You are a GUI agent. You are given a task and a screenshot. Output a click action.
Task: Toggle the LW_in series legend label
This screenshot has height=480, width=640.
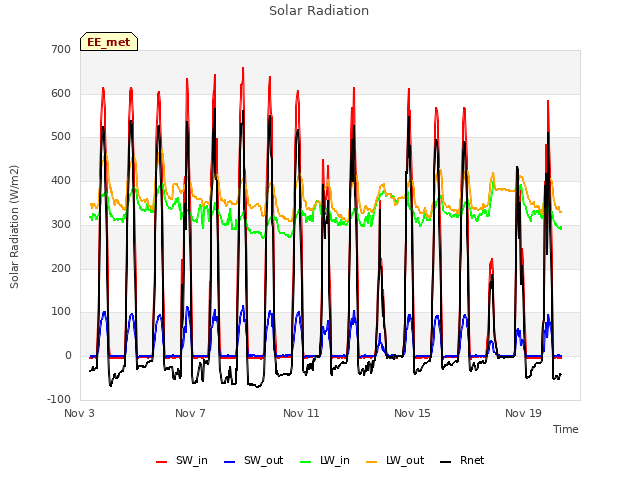(x=335, y=461)
